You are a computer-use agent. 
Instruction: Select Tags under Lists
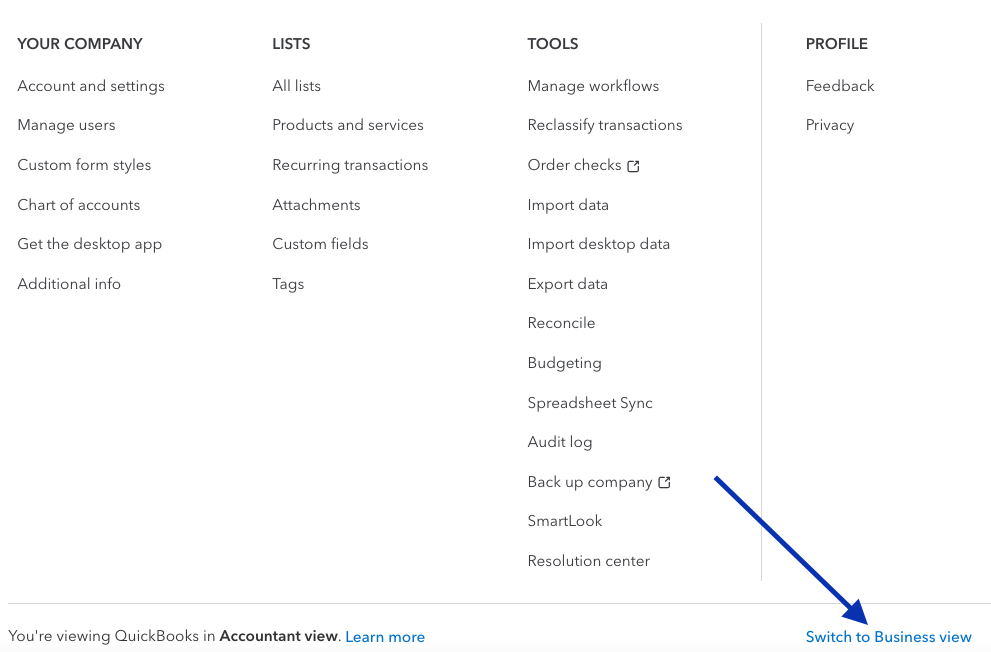288,284
